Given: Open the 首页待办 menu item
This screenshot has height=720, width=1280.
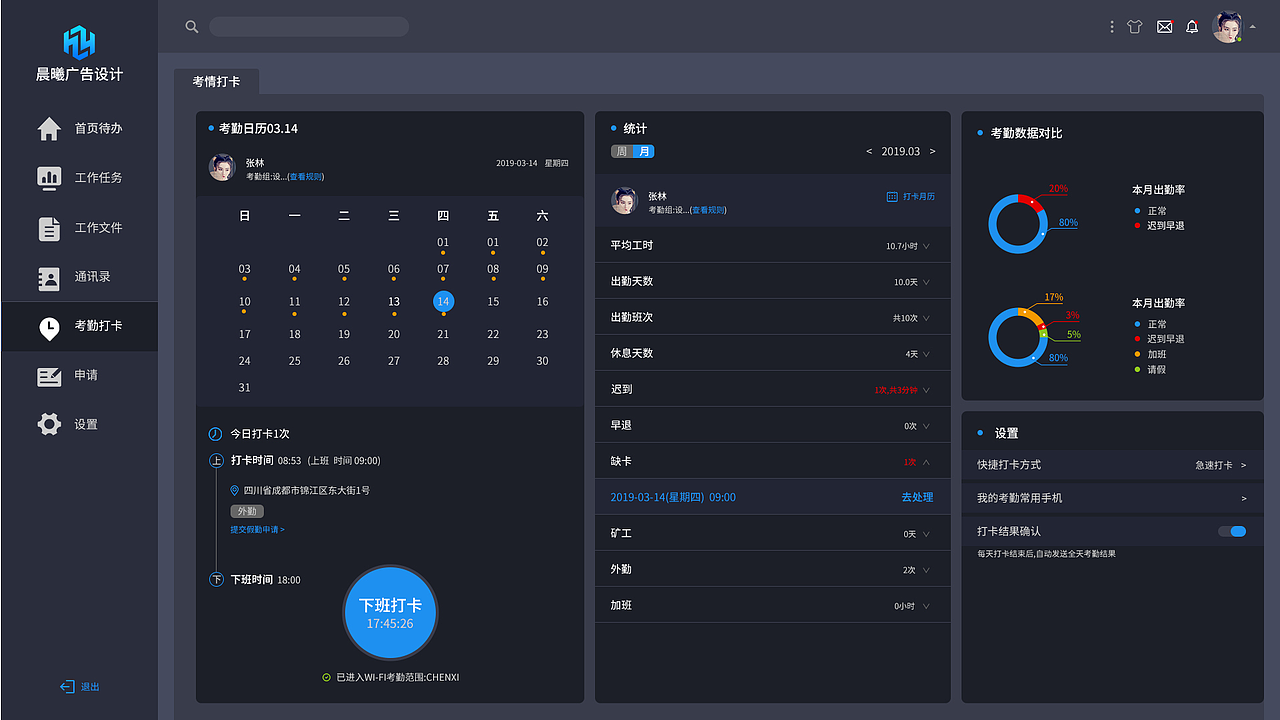Looking at the screenshot, I should (x=79, y=128).
